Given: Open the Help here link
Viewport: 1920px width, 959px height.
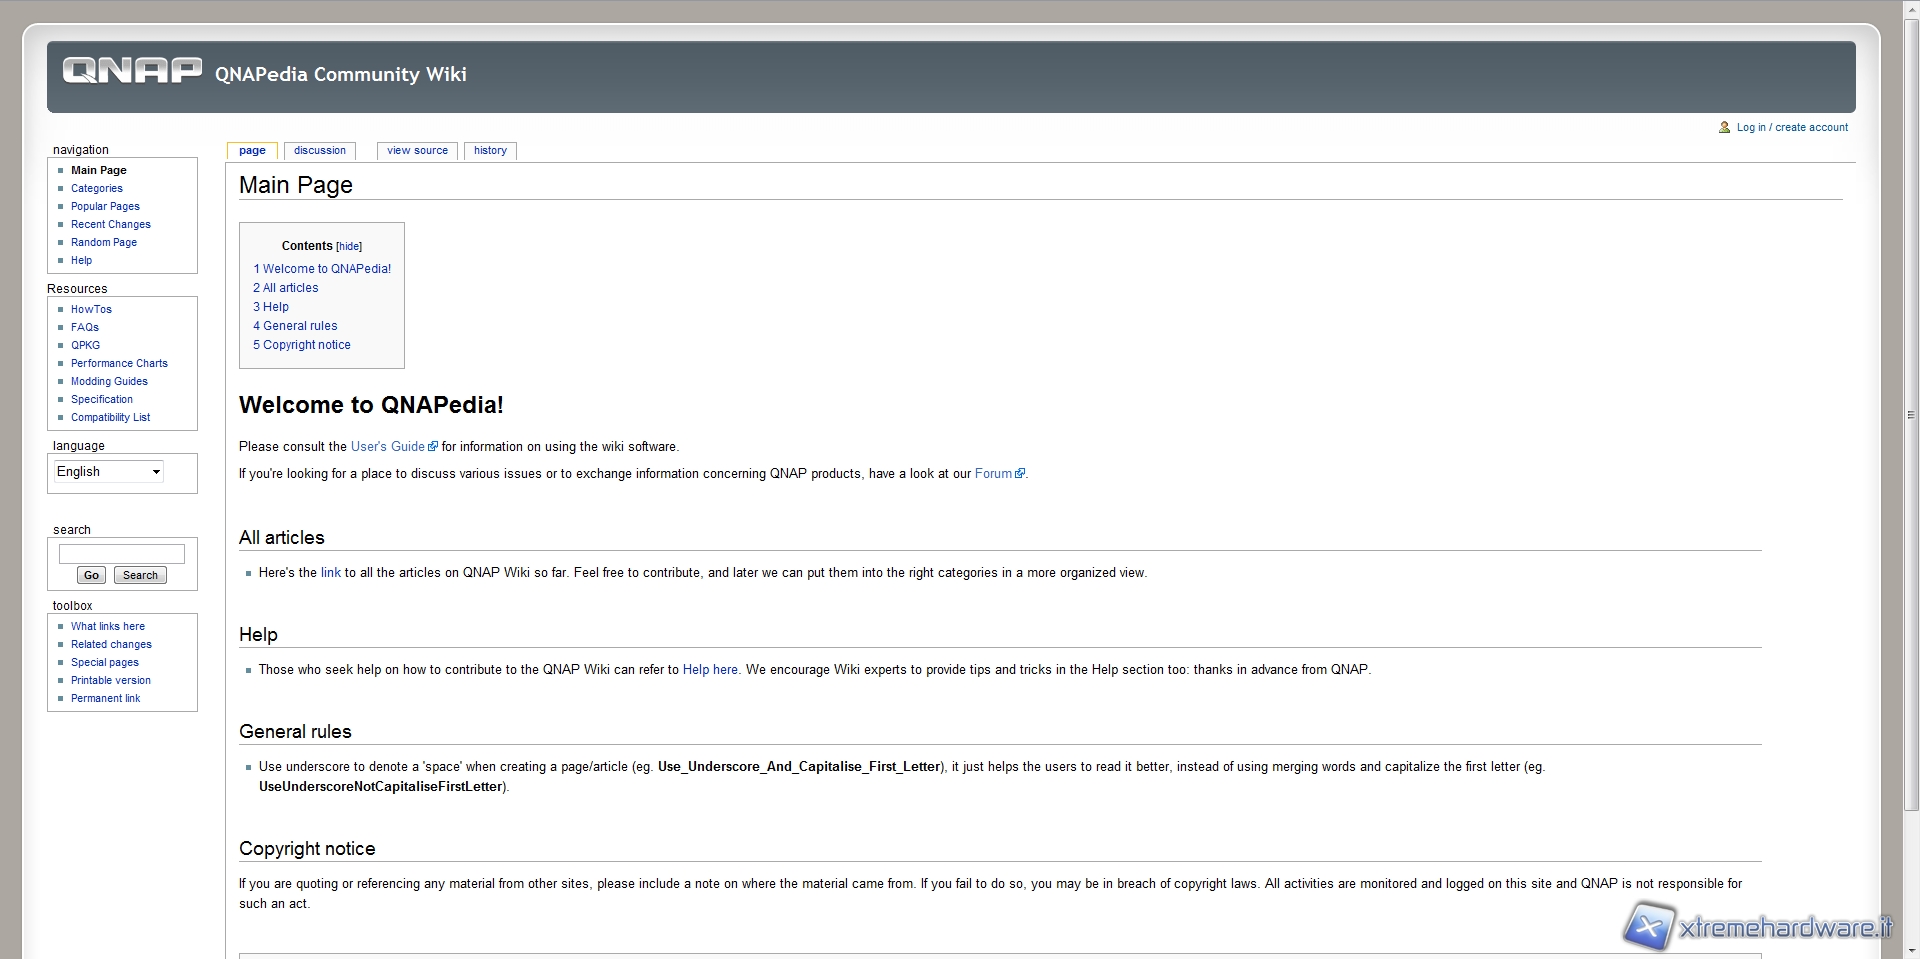Looking at the screenshot, I should (710, 670).
